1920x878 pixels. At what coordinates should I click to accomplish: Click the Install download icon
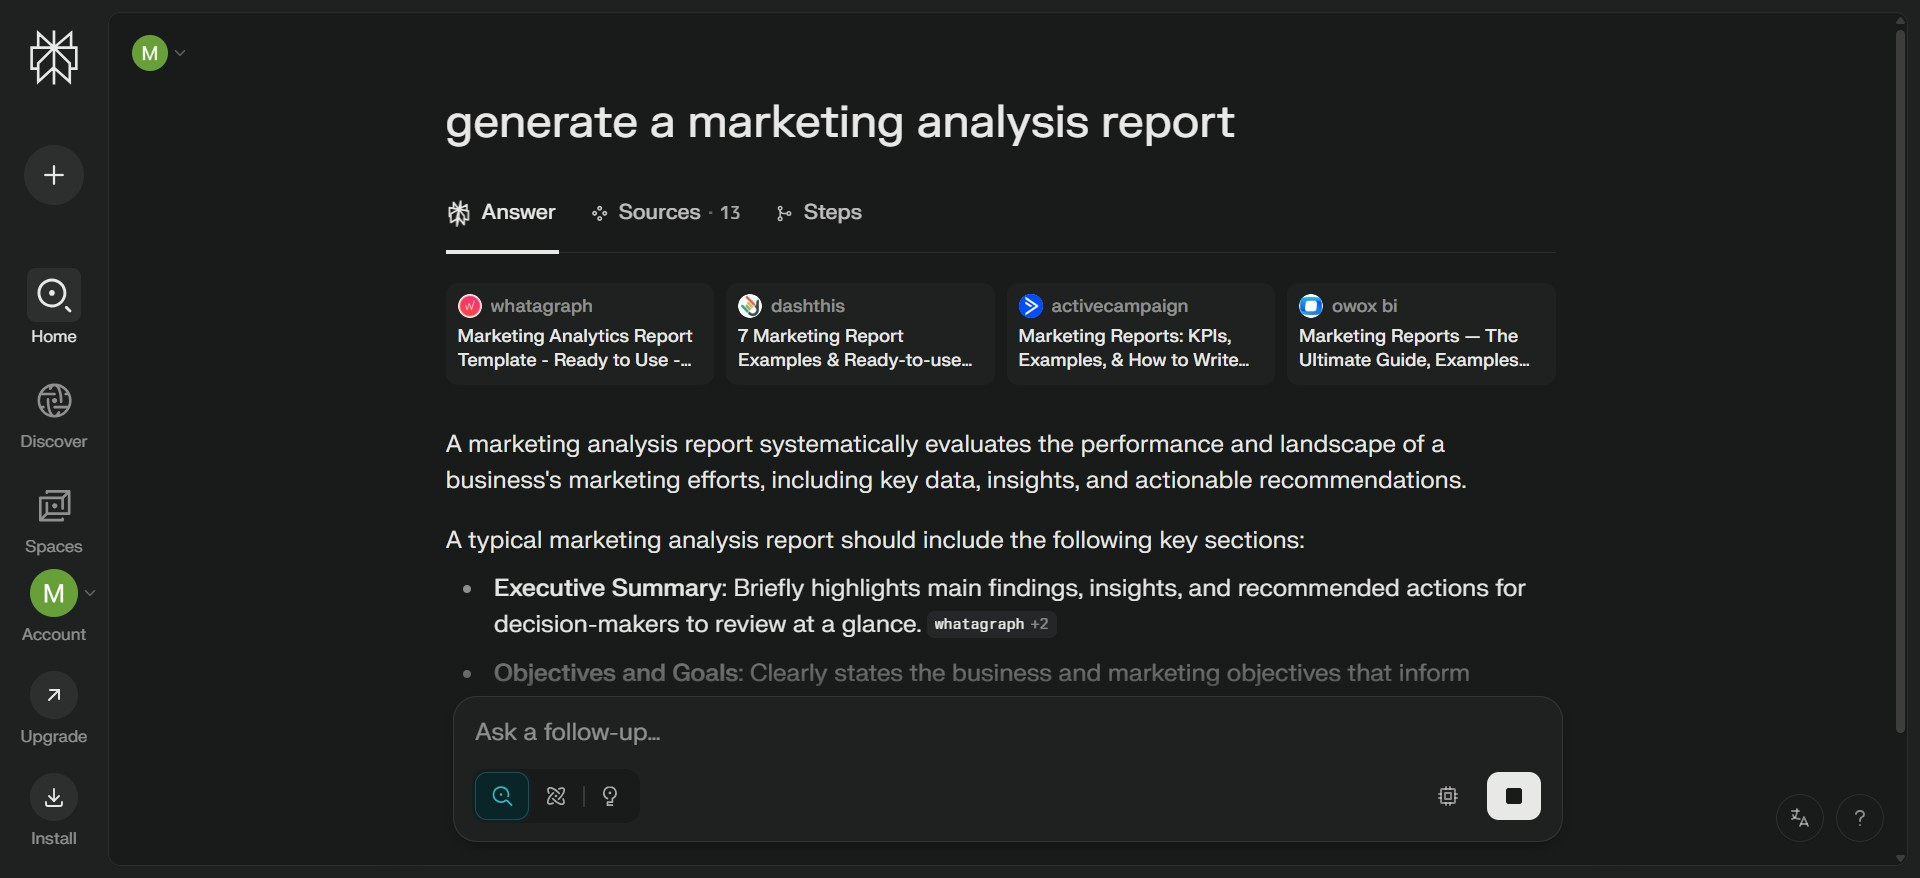[54, 798]
